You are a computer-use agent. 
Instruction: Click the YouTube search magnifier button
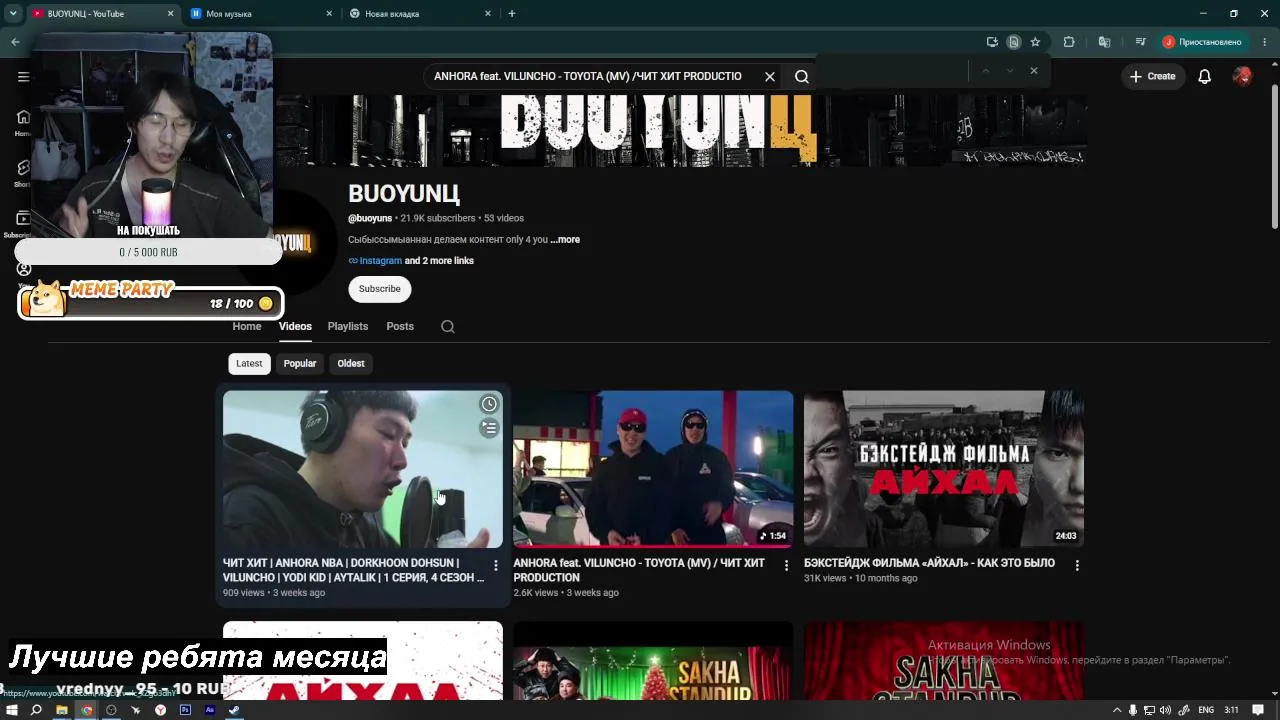click(802, 76)
